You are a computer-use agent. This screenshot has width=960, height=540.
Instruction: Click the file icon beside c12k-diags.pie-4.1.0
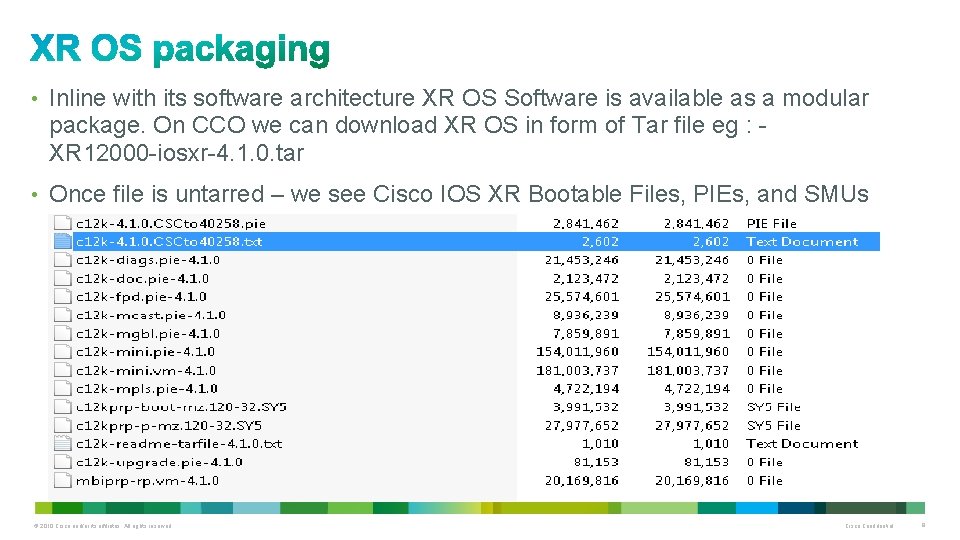click(62, 260)
